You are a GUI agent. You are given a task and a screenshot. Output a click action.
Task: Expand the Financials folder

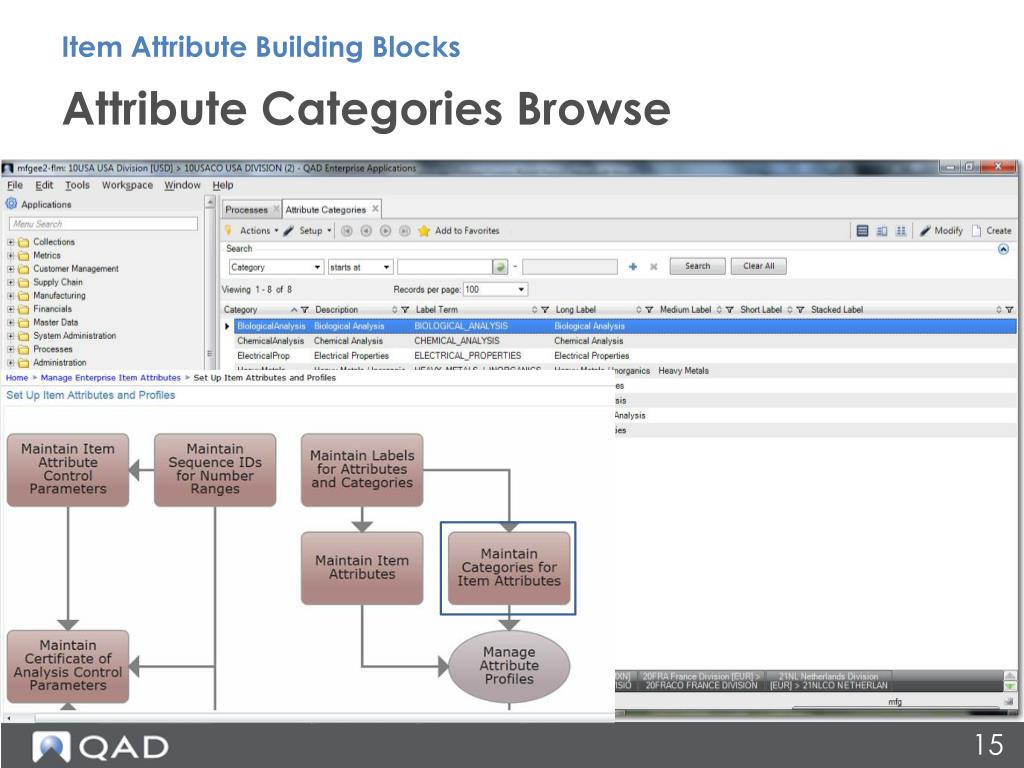[10, 309]
